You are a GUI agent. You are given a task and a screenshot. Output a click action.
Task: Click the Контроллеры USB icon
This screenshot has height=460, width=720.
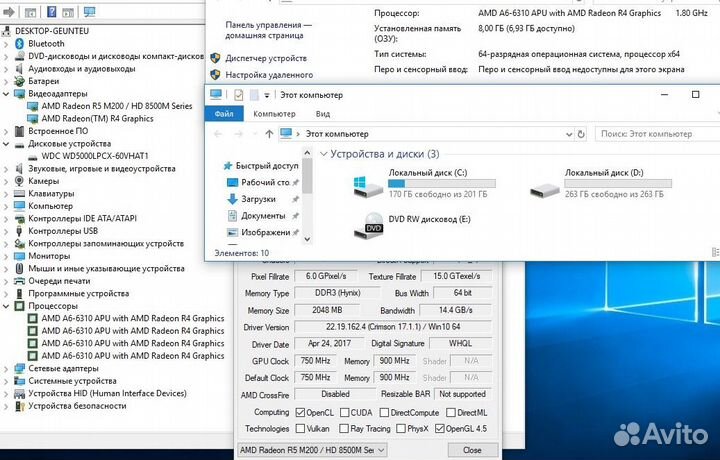click(x=19, y=231)
